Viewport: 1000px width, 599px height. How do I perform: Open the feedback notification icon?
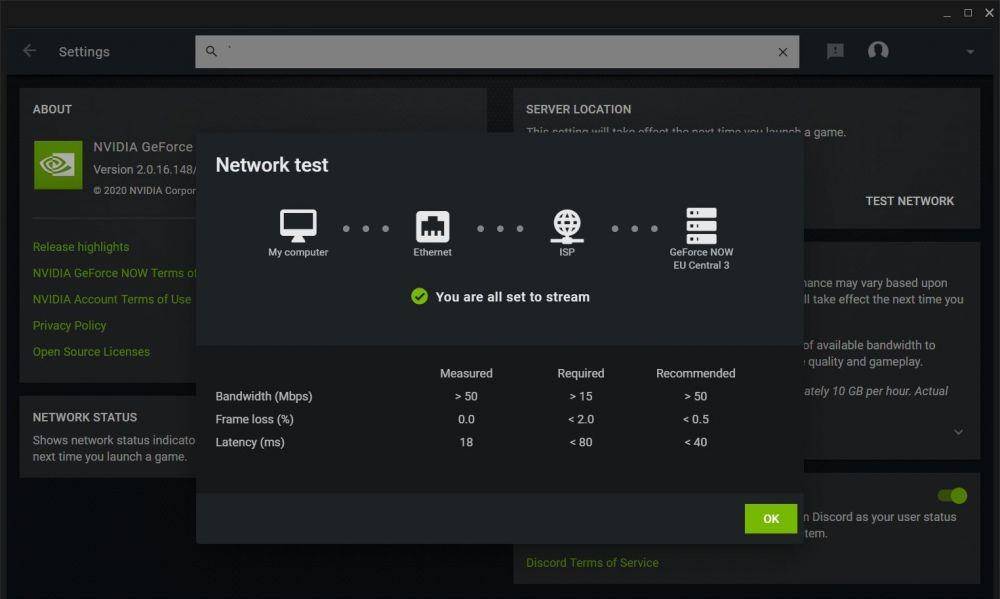click(x=835, y=51)
